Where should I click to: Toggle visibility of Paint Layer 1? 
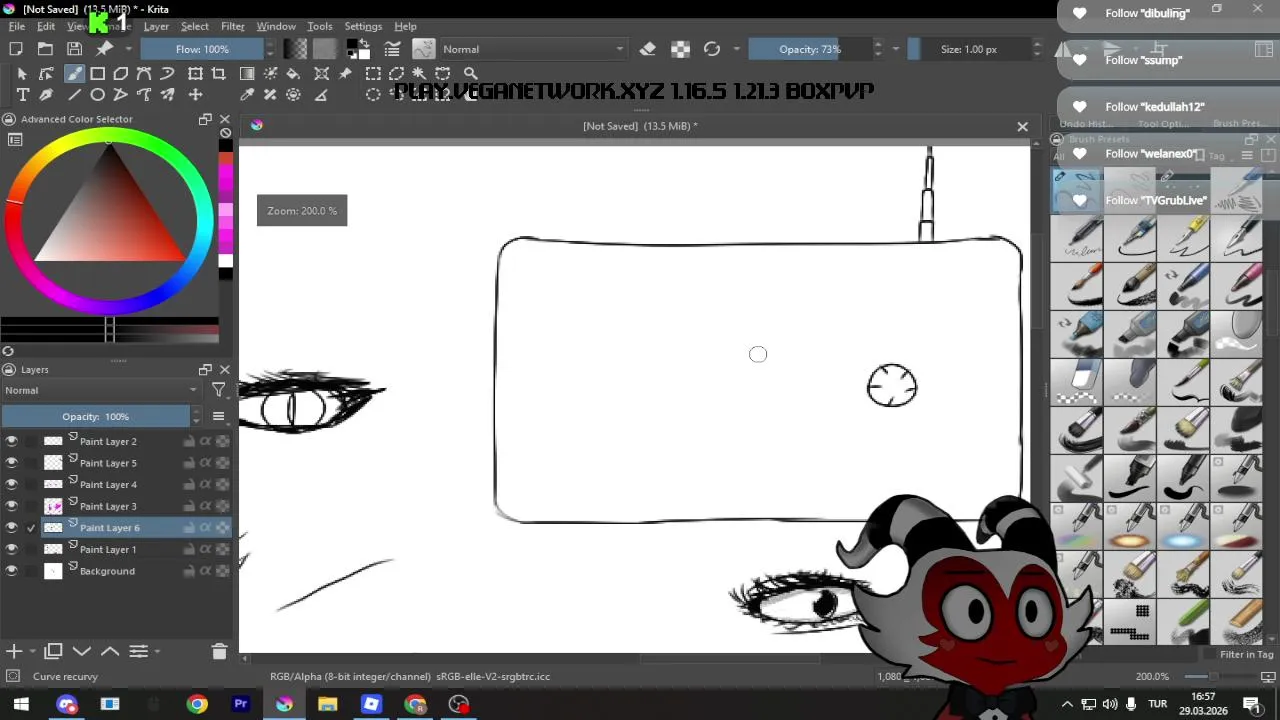click(x=11, y=549)
